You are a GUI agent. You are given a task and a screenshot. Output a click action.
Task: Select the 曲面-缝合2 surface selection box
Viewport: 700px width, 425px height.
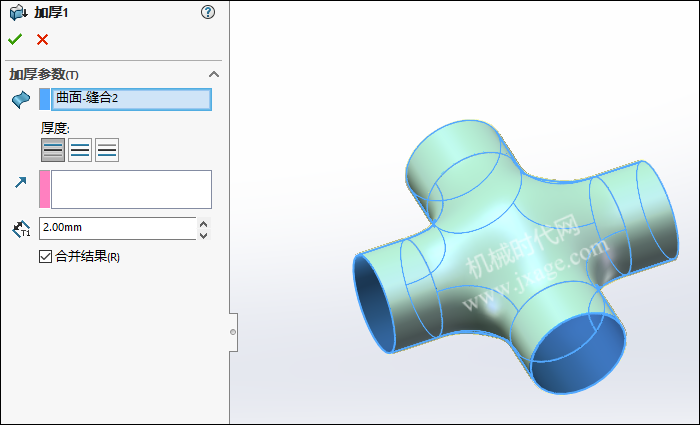coord(131,99)
